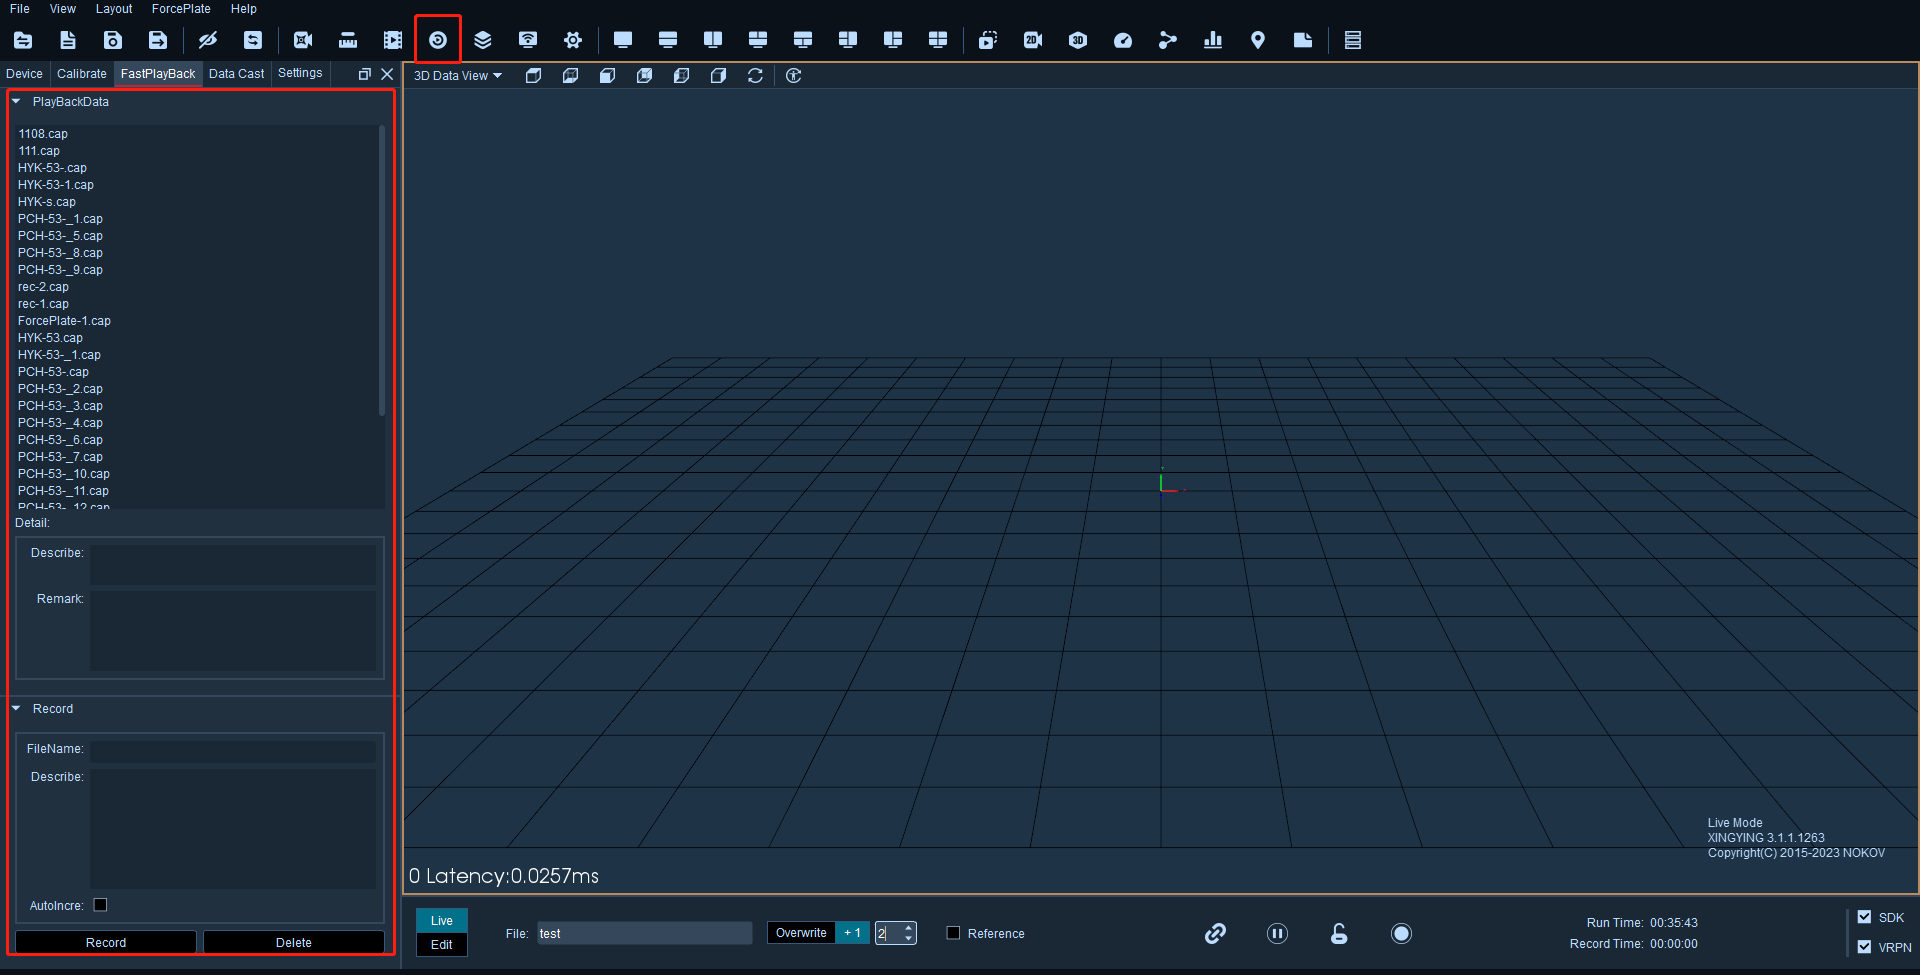Start recording with the round record button

(1401, 933)
